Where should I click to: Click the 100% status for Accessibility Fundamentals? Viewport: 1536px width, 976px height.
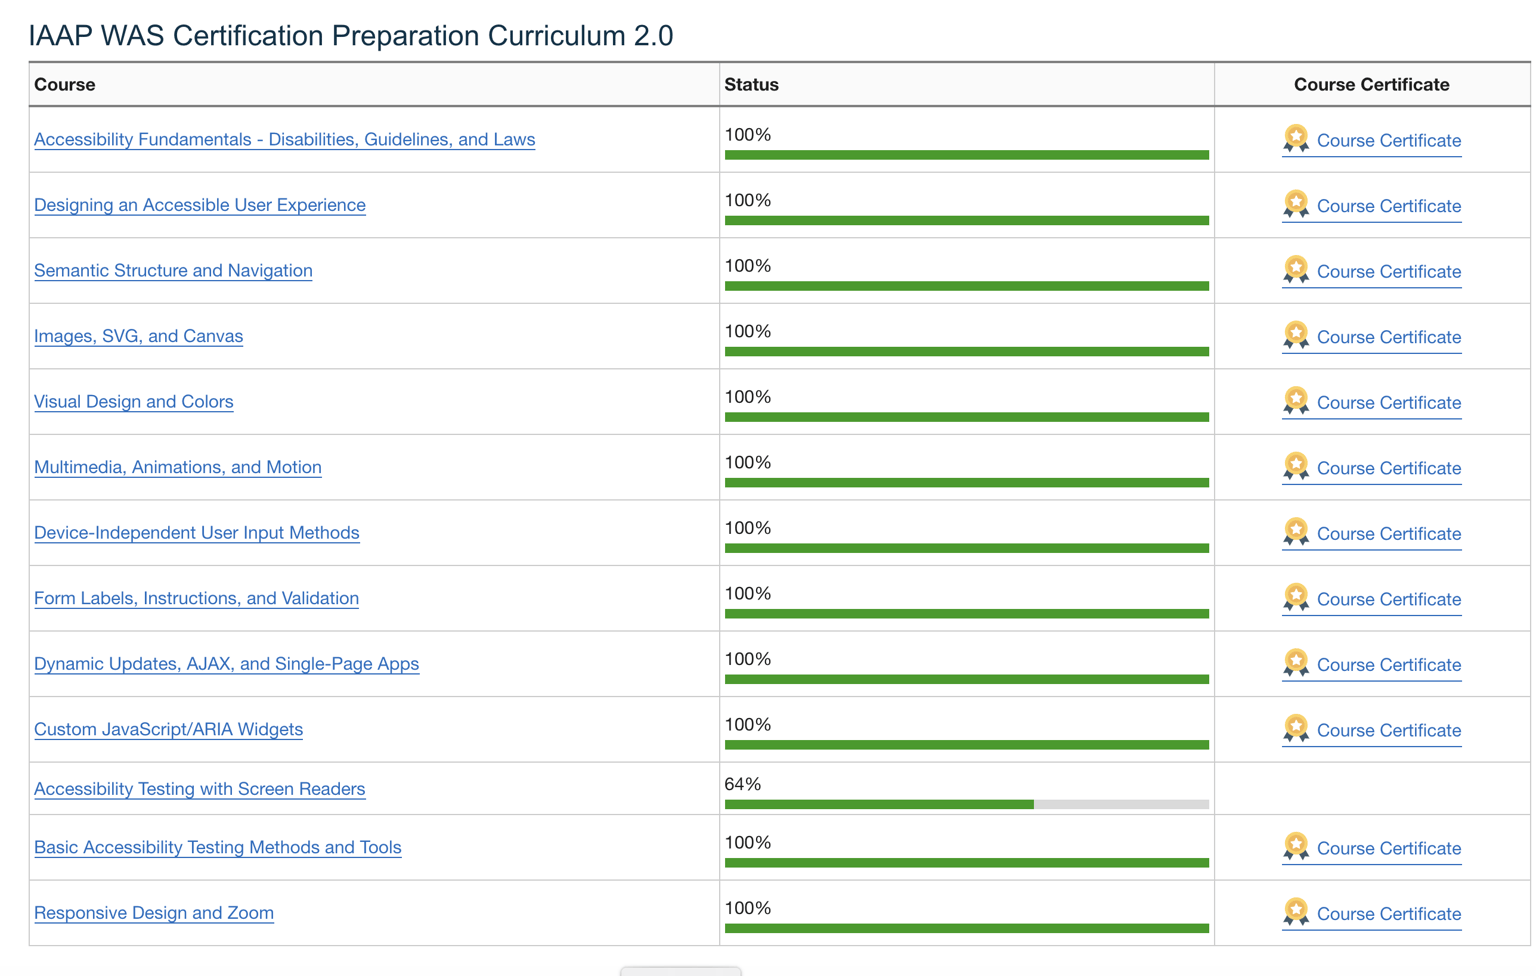[748, 135]
